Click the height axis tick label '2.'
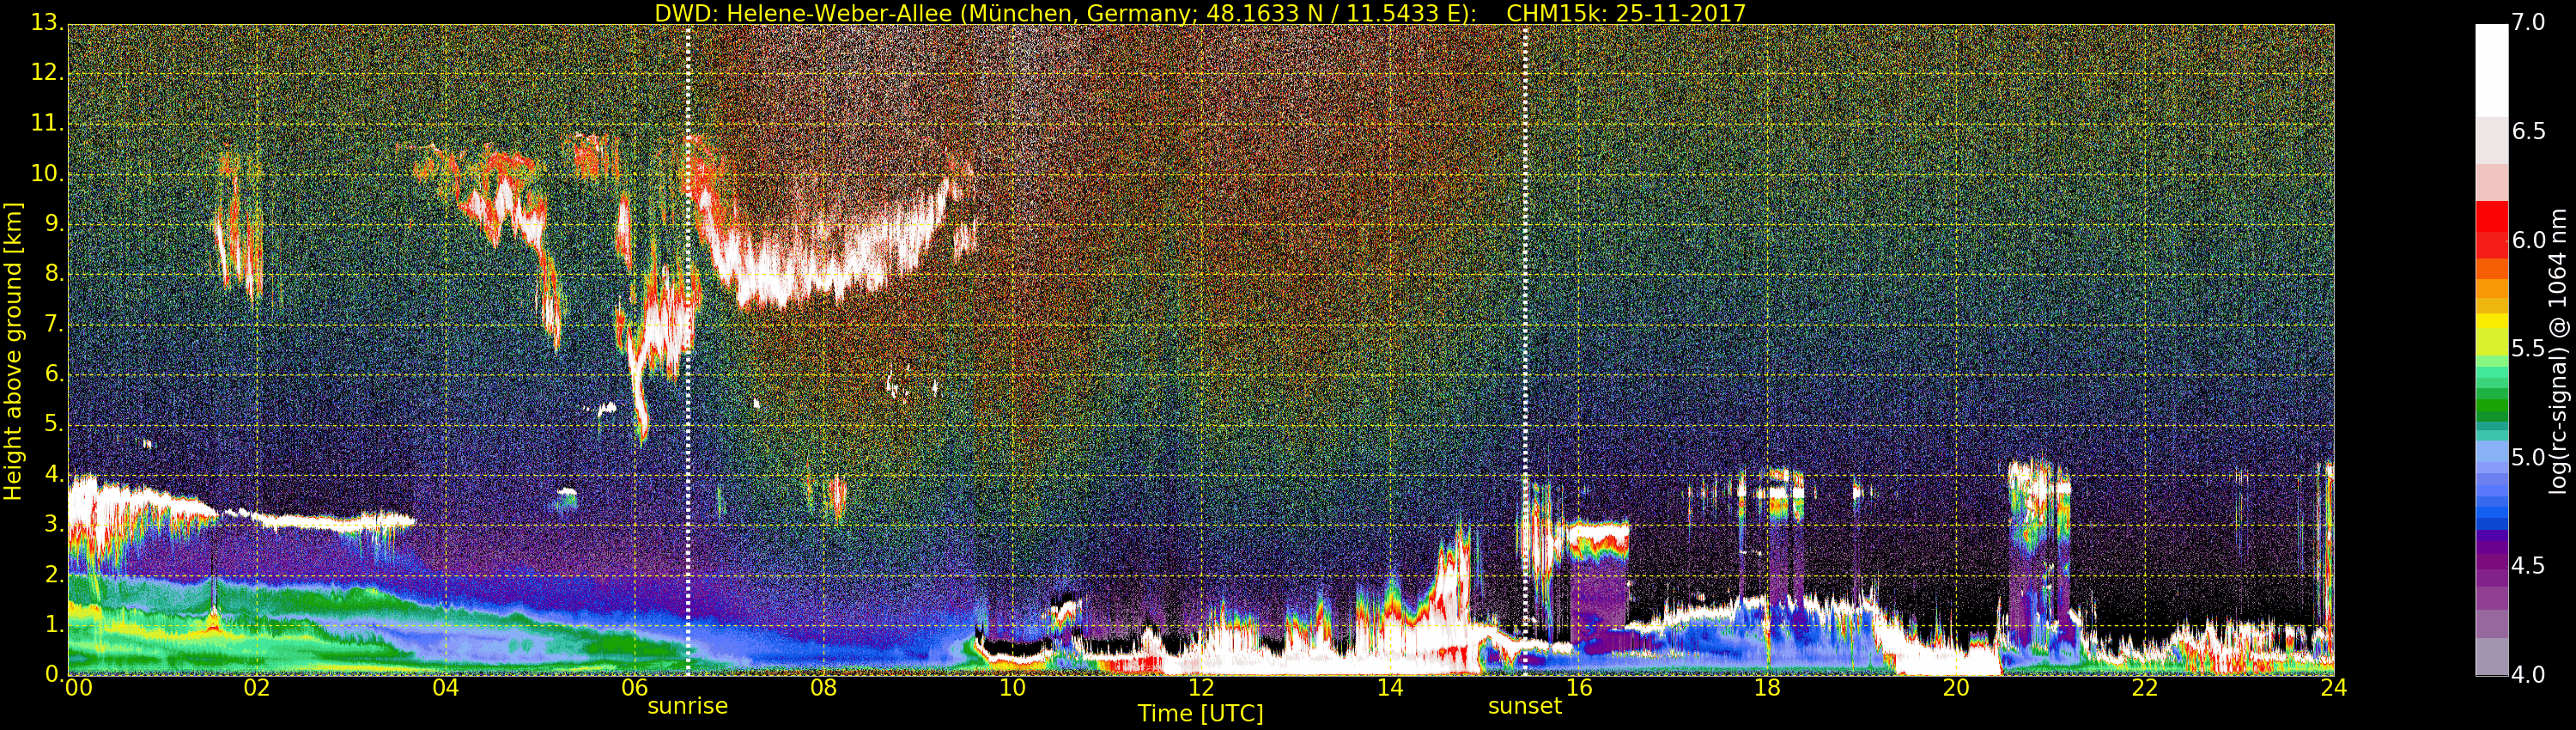This screenshot has width=2576, height=730. tap(54, 574)
